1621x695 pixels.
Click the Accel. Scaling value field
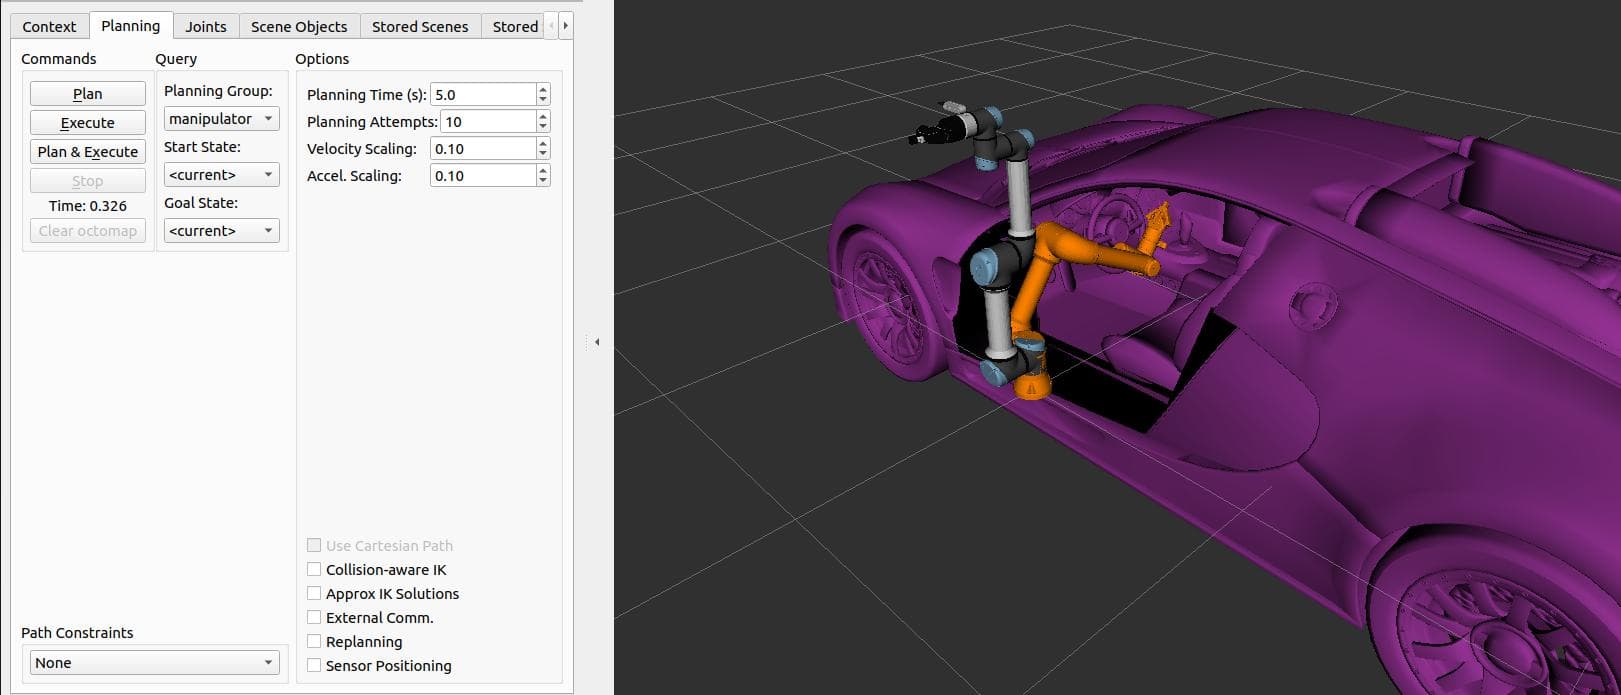(x=484, y=176)
